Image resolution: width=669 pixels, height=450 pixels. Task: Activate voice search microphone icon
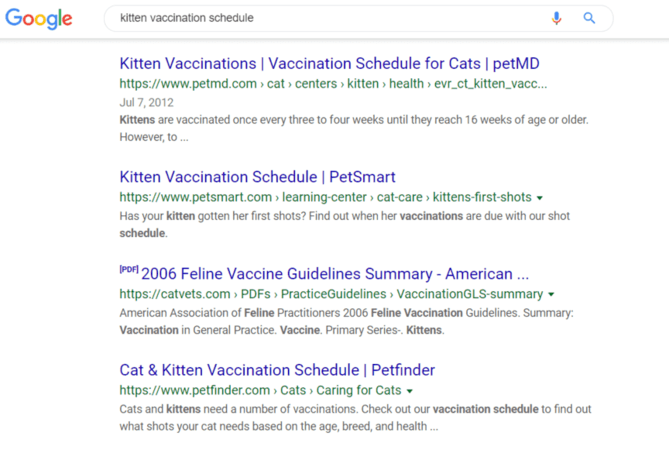coord(557,18)
